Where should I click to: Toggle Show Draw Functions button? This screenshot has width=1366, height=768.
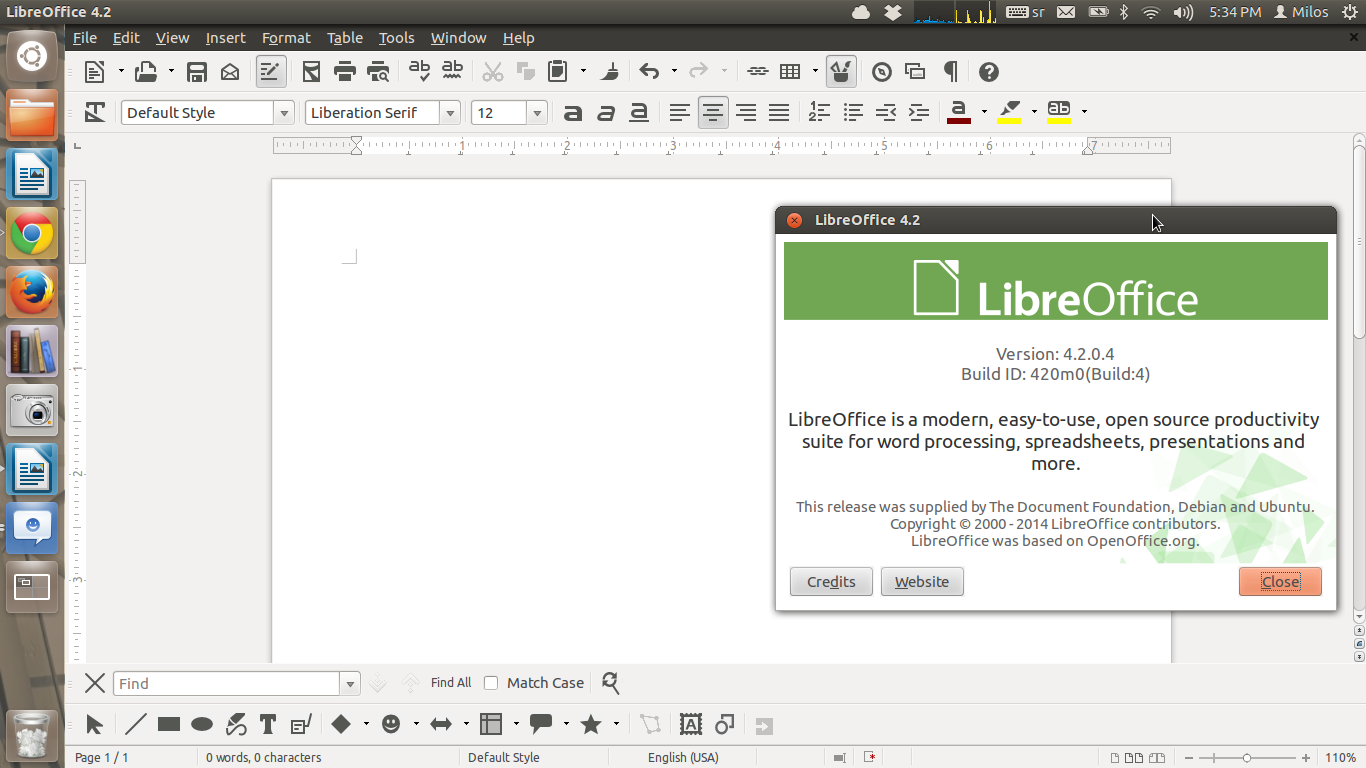(x=841, y=71)
